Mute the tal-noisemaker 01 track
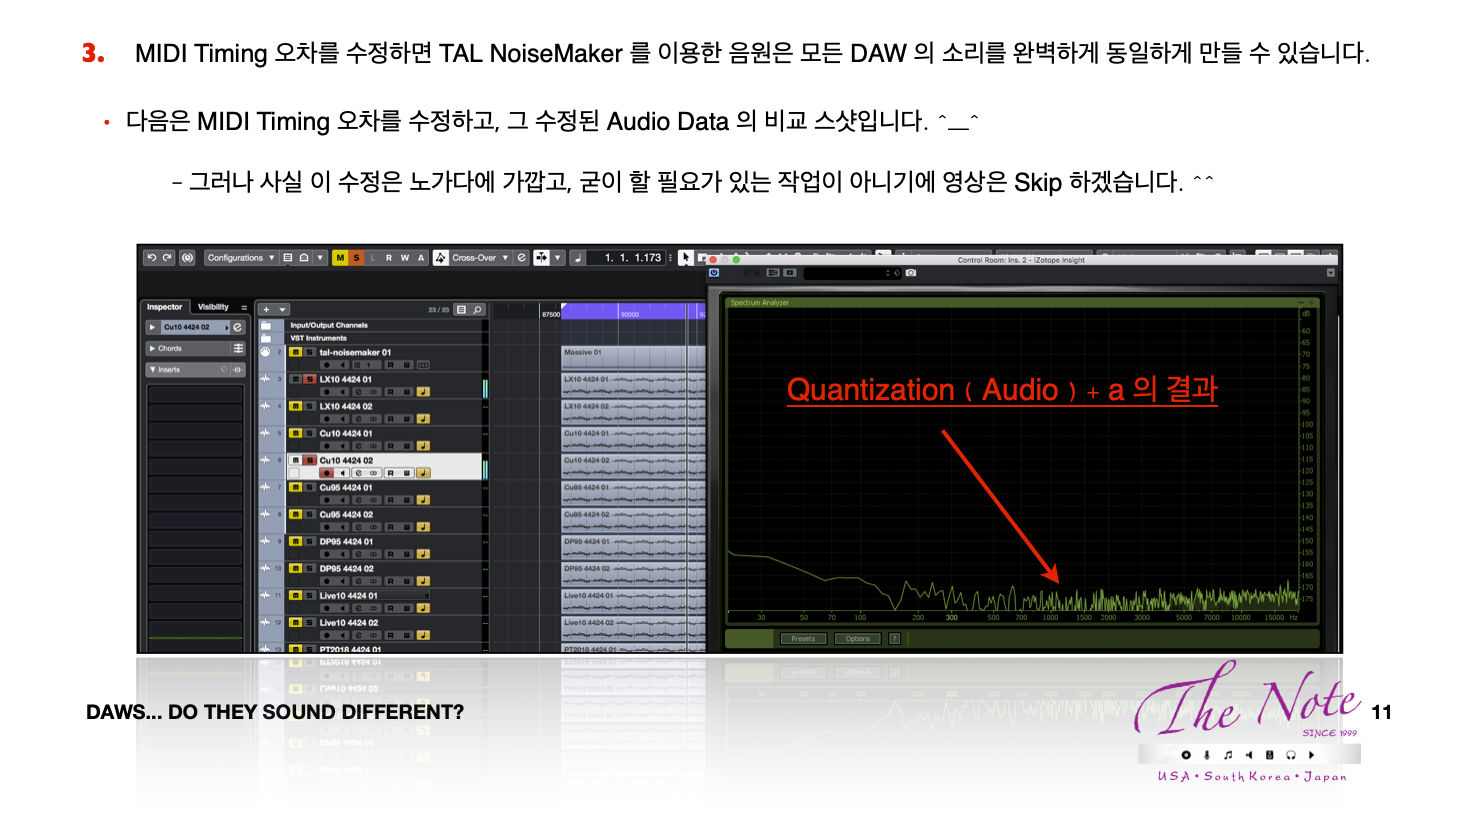The height and width of the screenshot is (828, 1480). pyautogui.click(x=296, y=352)
